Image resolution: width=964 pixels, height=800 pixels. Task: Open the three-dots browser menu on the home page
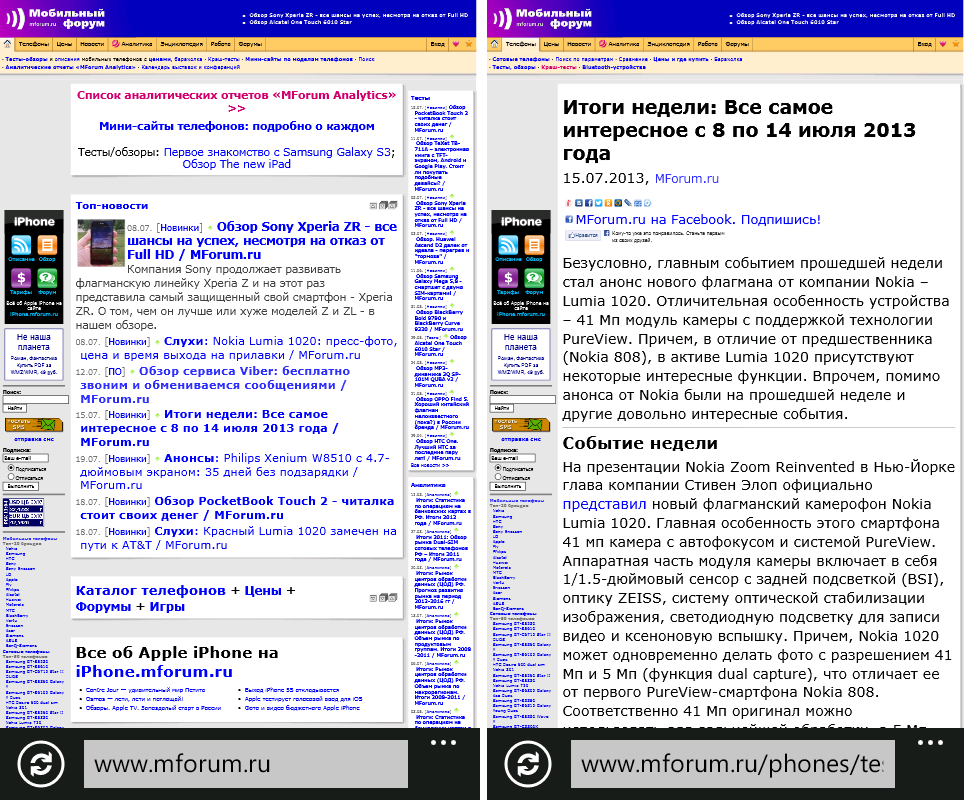tap(443, 743)
